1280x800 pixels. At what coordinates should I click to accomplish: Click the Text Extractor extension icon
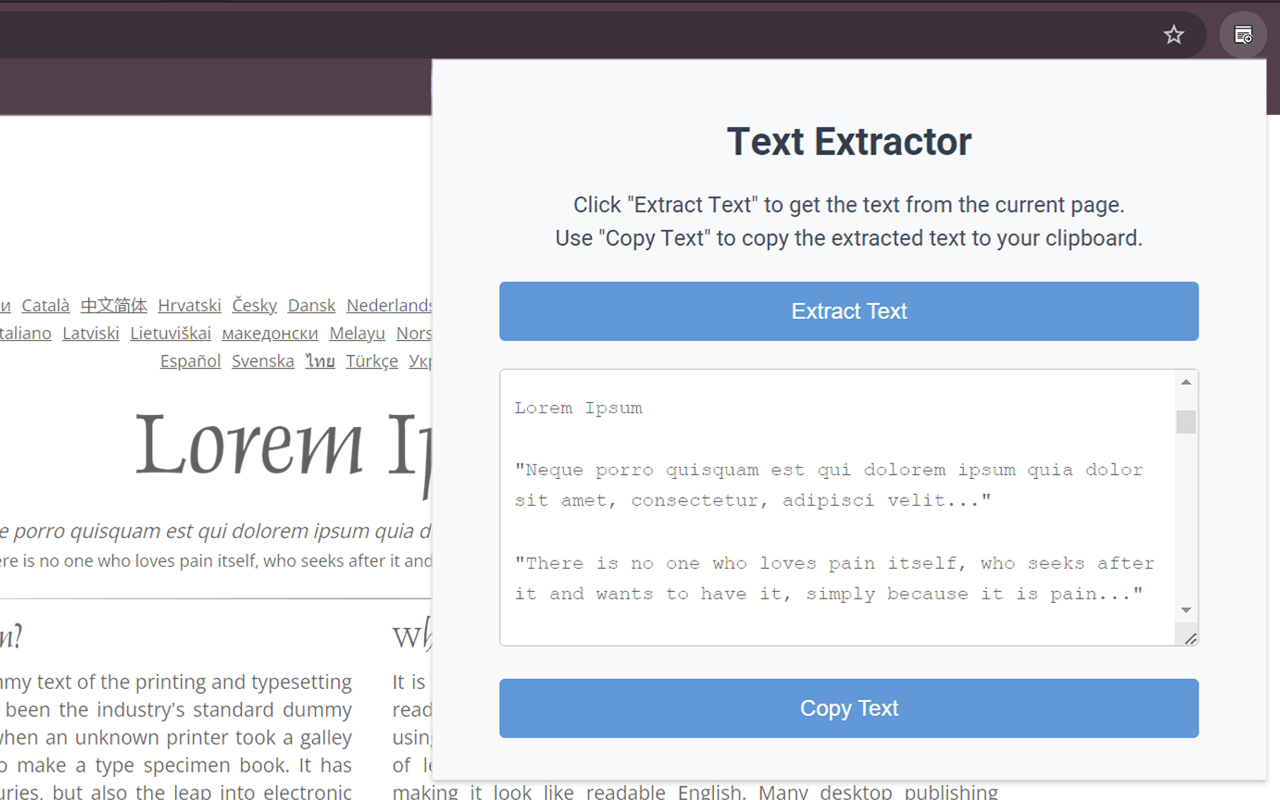[1242, 34]
